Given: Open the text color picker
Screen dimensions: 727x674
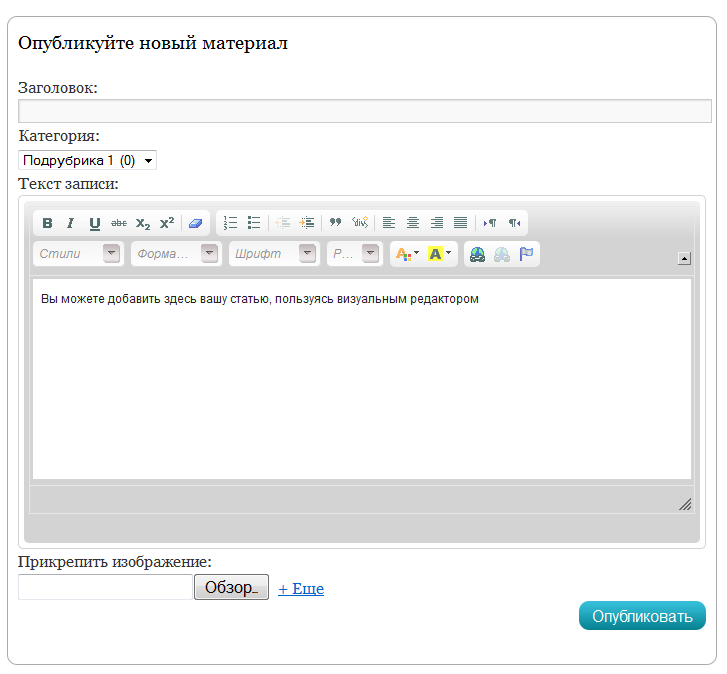Looking at the screenshot, I should point(407,254).
